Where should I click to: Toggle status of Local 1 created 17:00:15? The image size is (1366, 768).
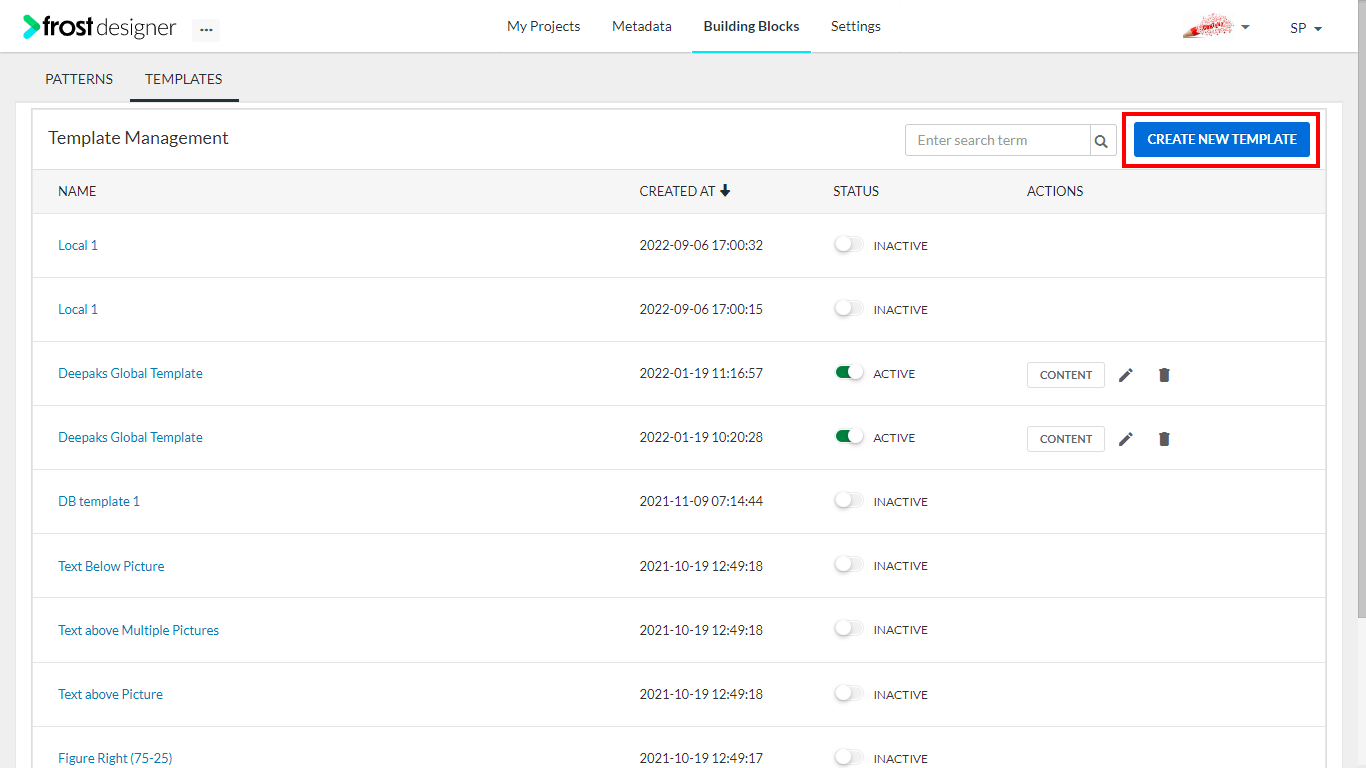click(849, 309)
